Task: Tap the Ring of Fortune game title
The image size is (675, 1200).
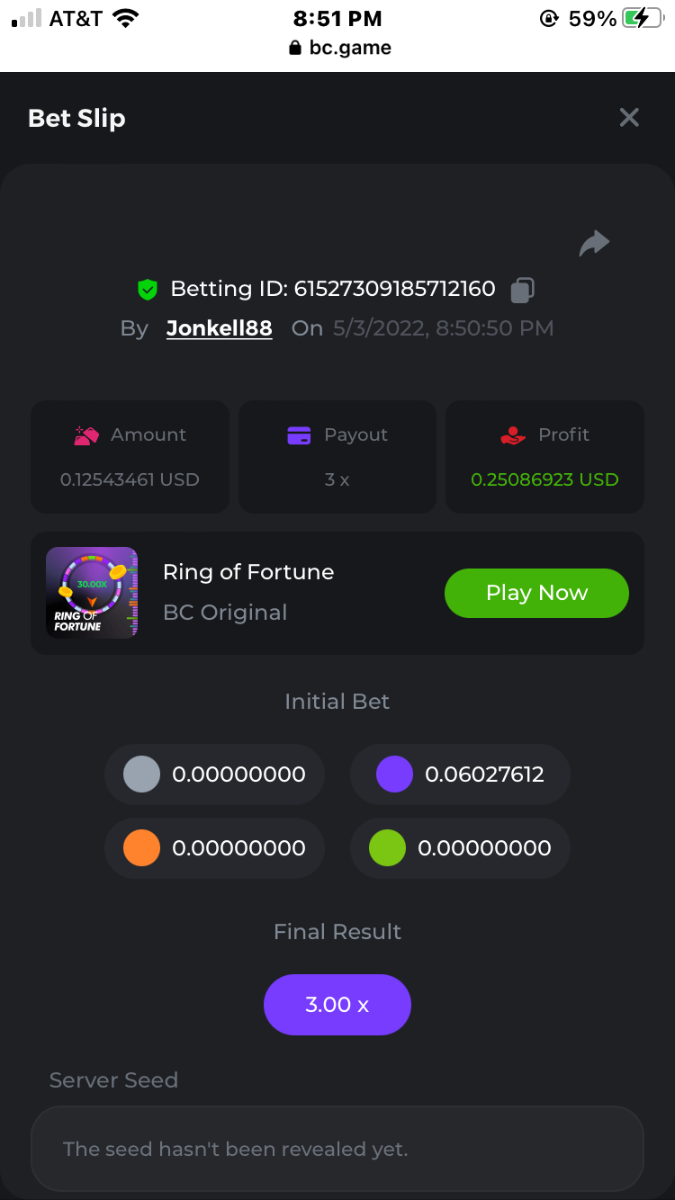Action: pos(248,572)
